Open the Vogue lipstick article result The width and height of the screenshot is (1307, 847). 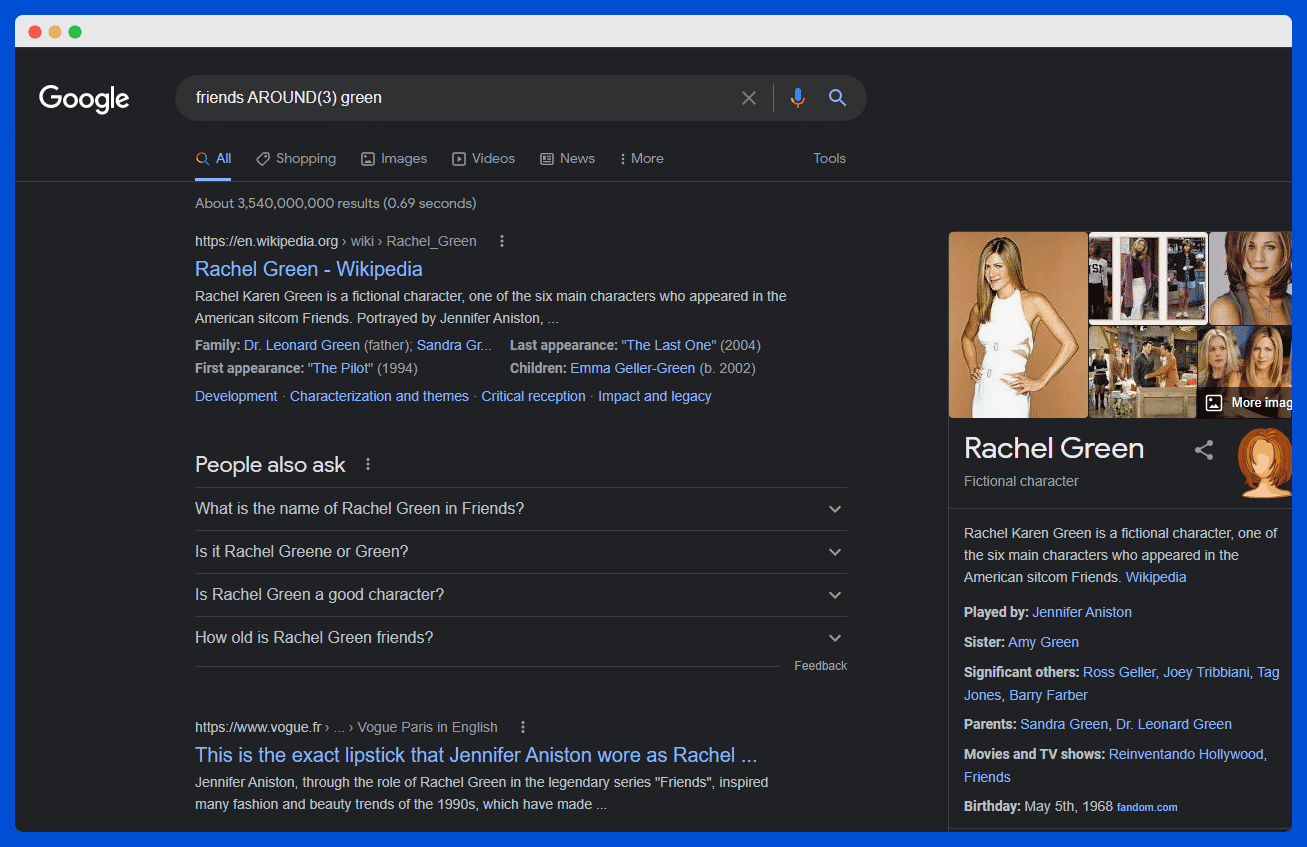pos(476,755)
